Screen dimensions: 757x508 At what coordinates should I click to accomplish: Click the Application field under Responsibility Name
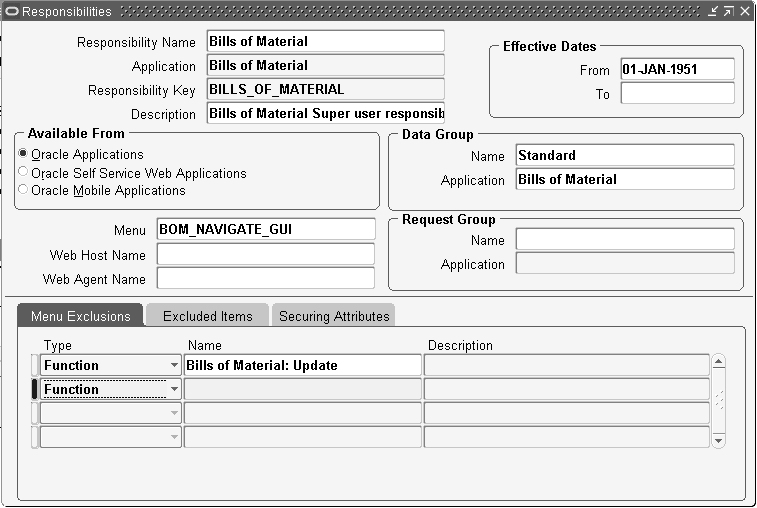(326, 65)
